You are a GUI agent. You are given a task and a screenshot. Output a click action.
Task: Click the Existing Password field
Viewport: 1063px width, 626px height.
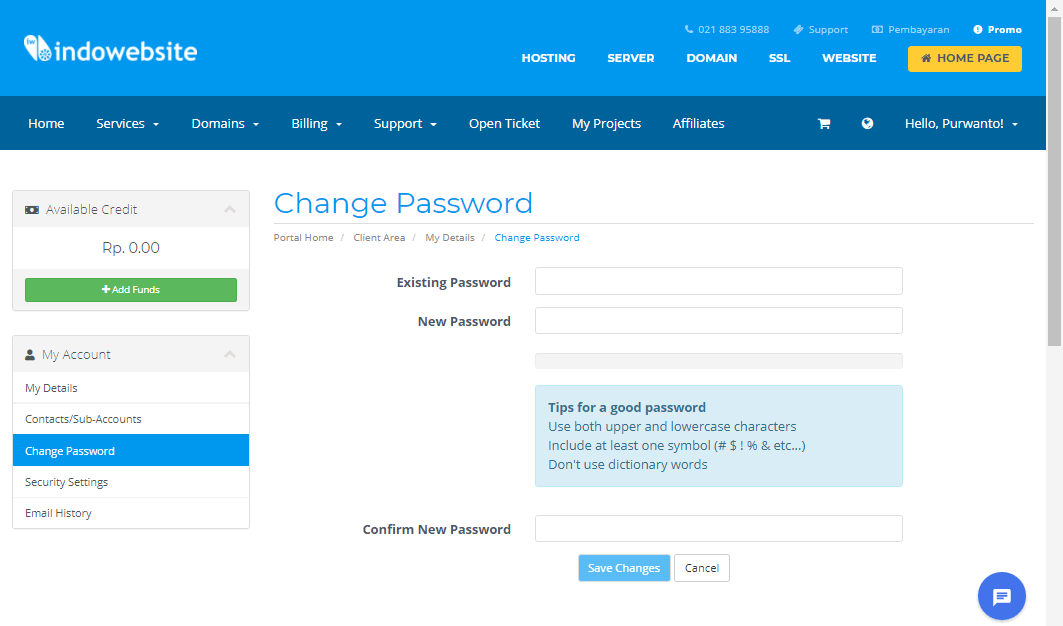[x=718, y=281]
